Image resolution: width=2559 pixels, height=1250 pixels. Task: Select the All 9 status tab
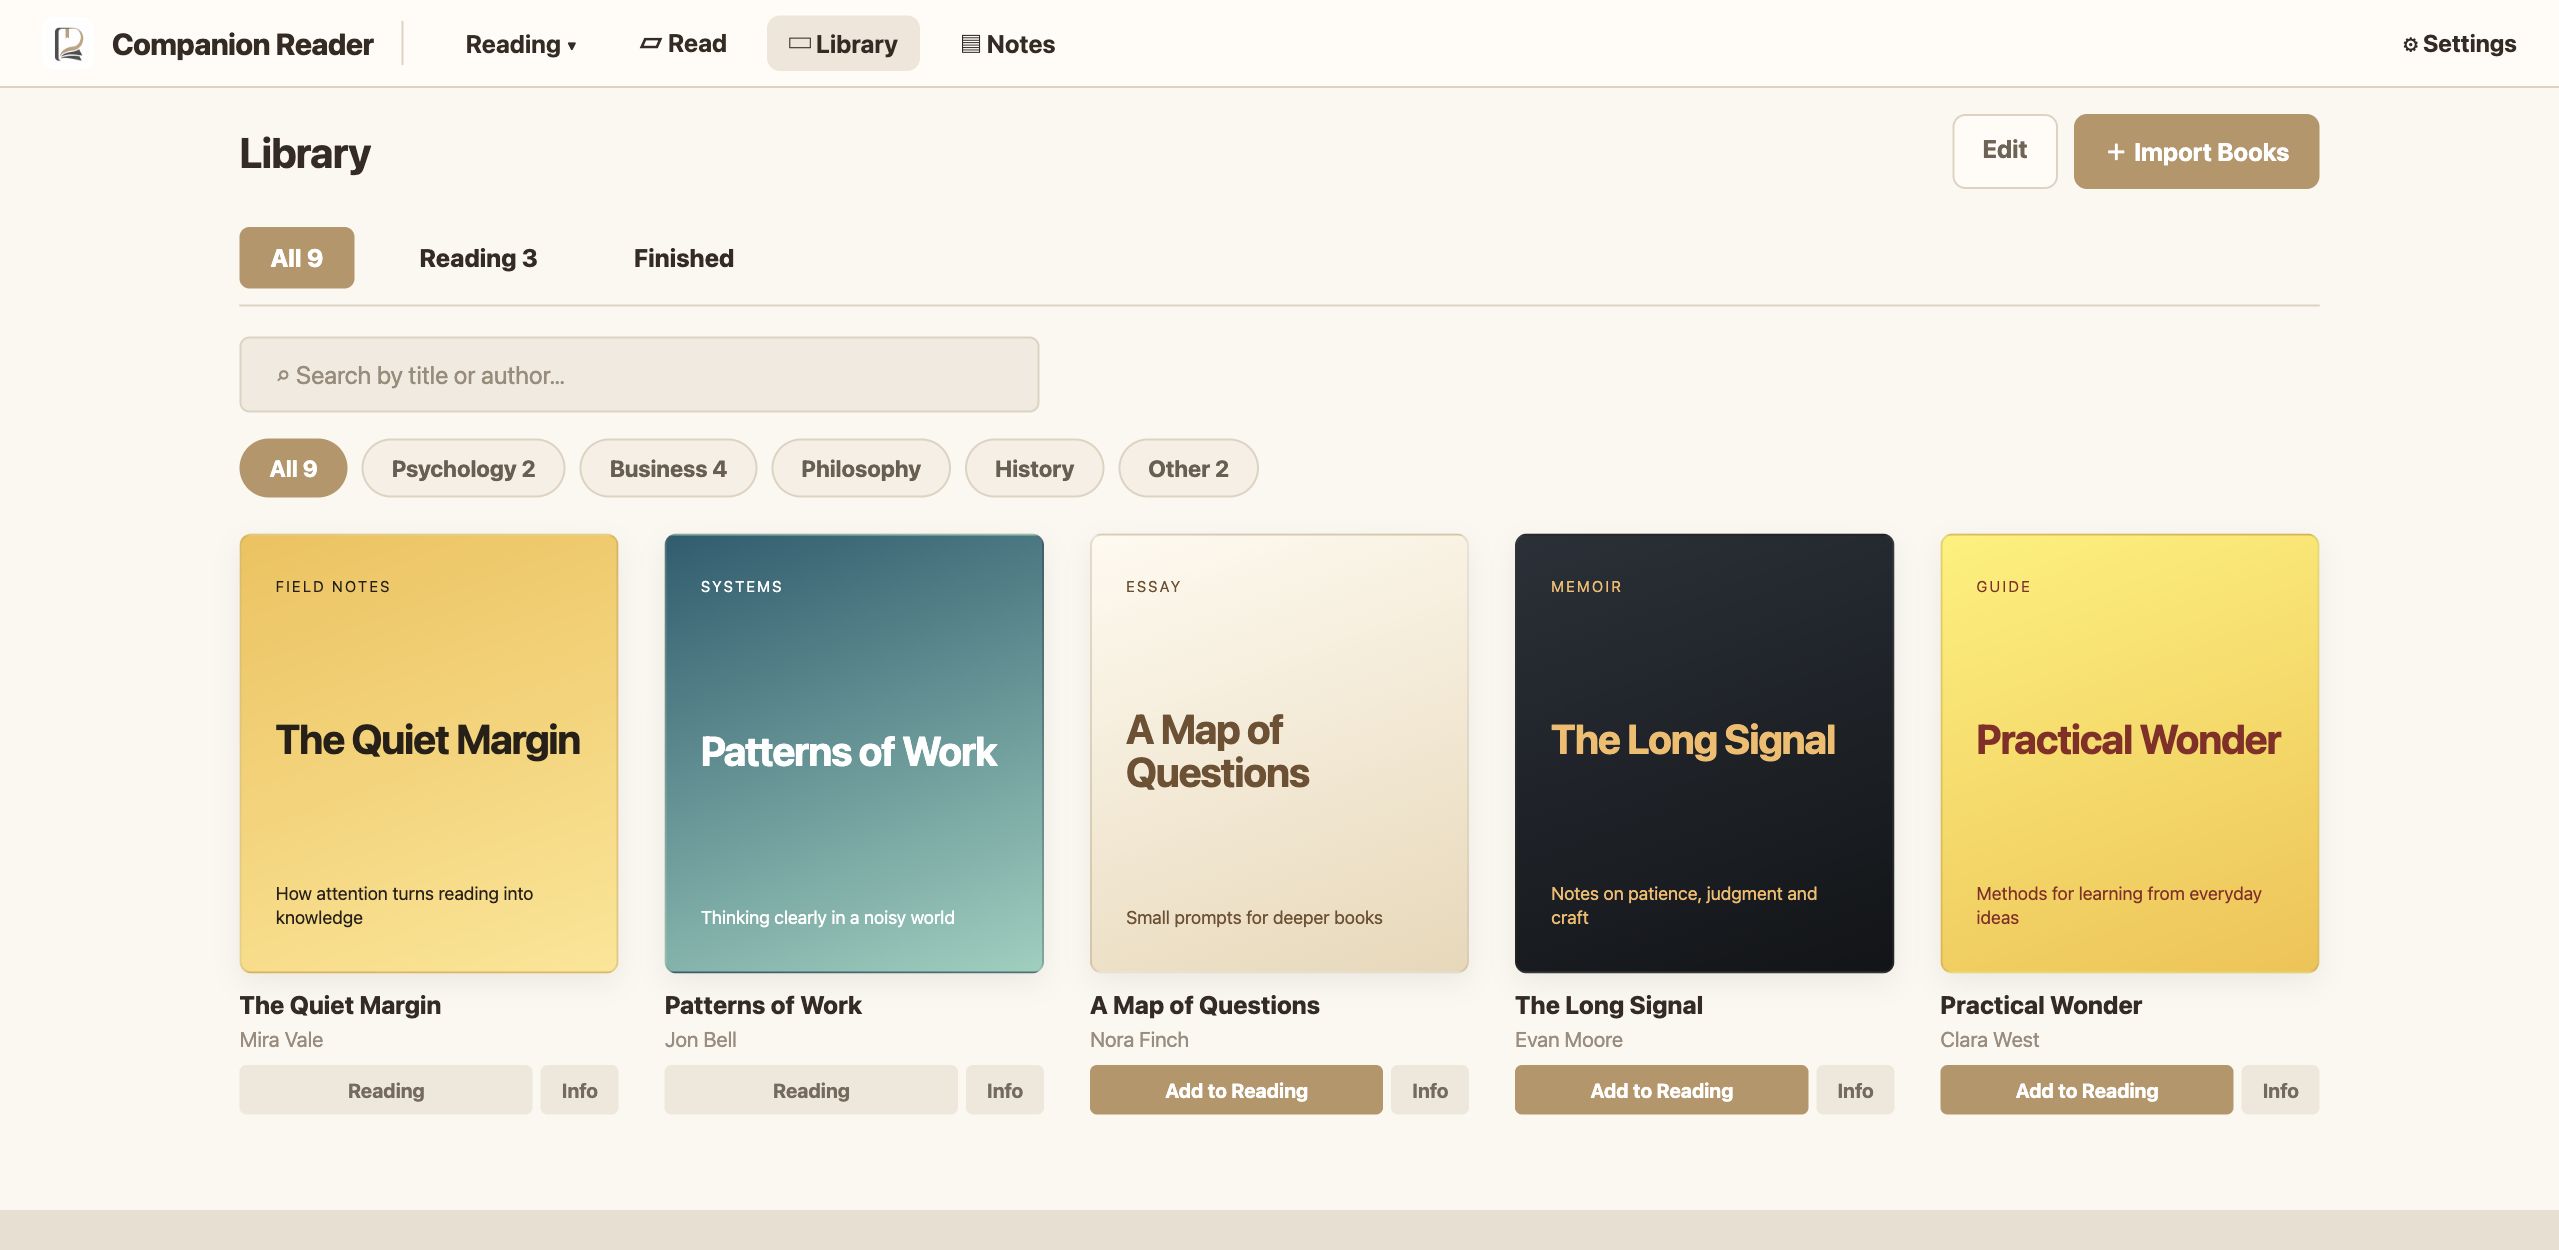click(x=296, y=258)
